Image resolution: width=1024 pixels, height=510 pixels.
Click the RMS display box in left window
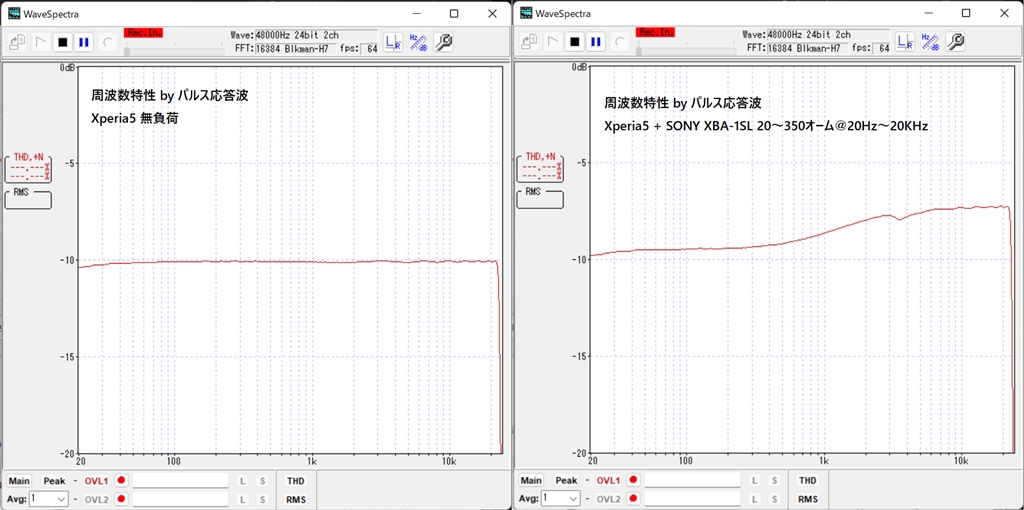click(27, 199)
